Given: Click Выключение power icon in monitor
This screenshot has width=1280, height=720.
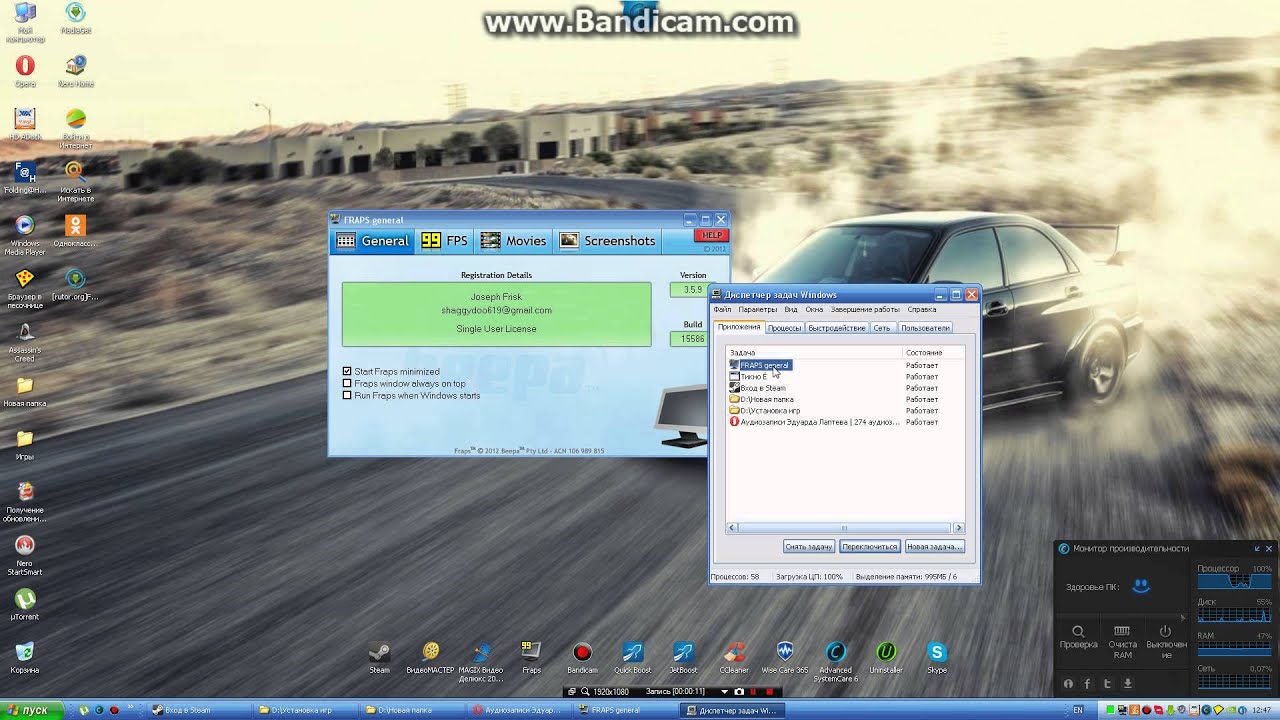Looking at the screenshot, I should tap(1166, 642).
